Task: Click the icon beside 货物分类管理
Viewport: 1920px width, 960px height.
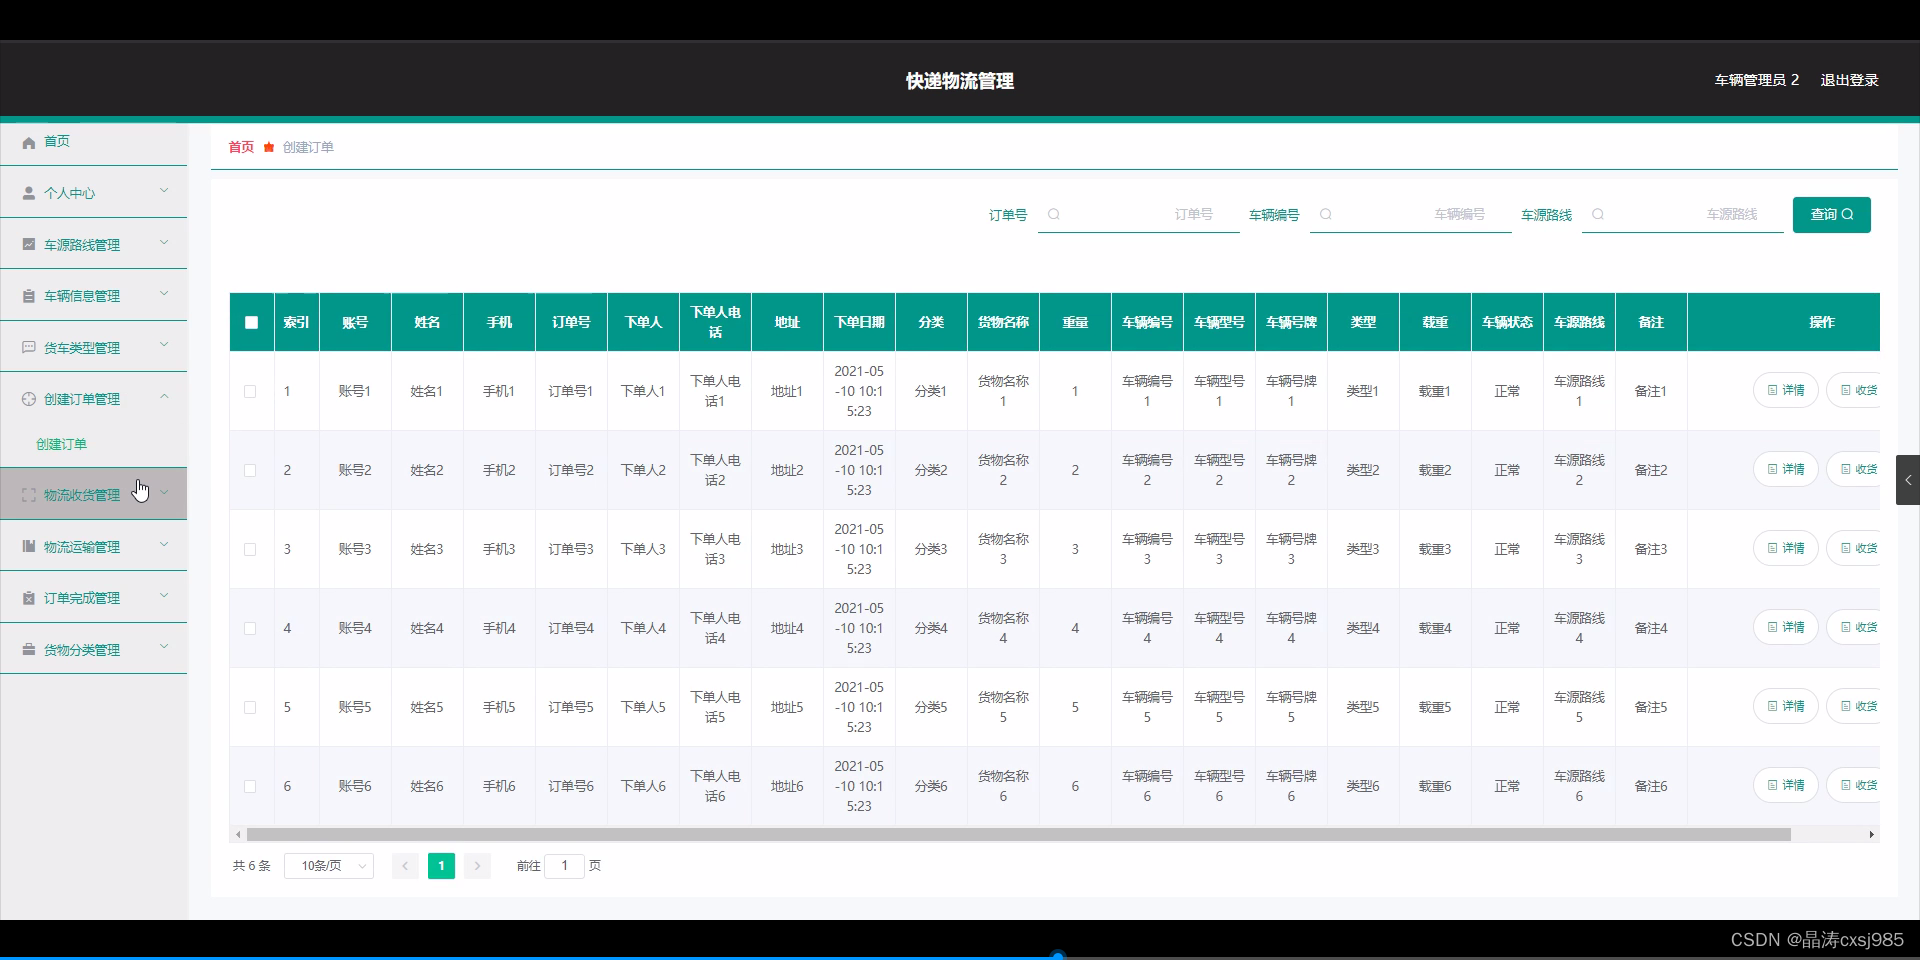Action: click(29, 650)
